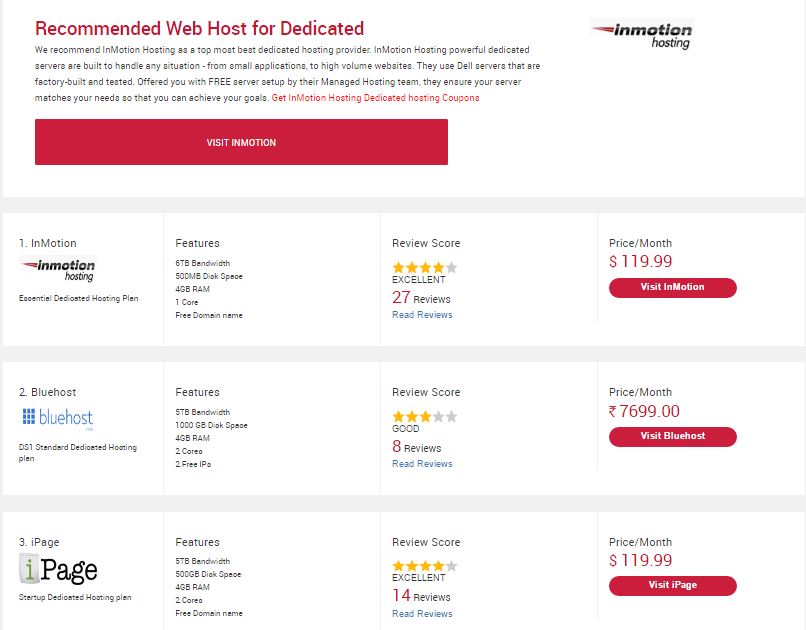Click the big VISIT INMOTION button
The image size is (806, 630).
click(241, 142)
